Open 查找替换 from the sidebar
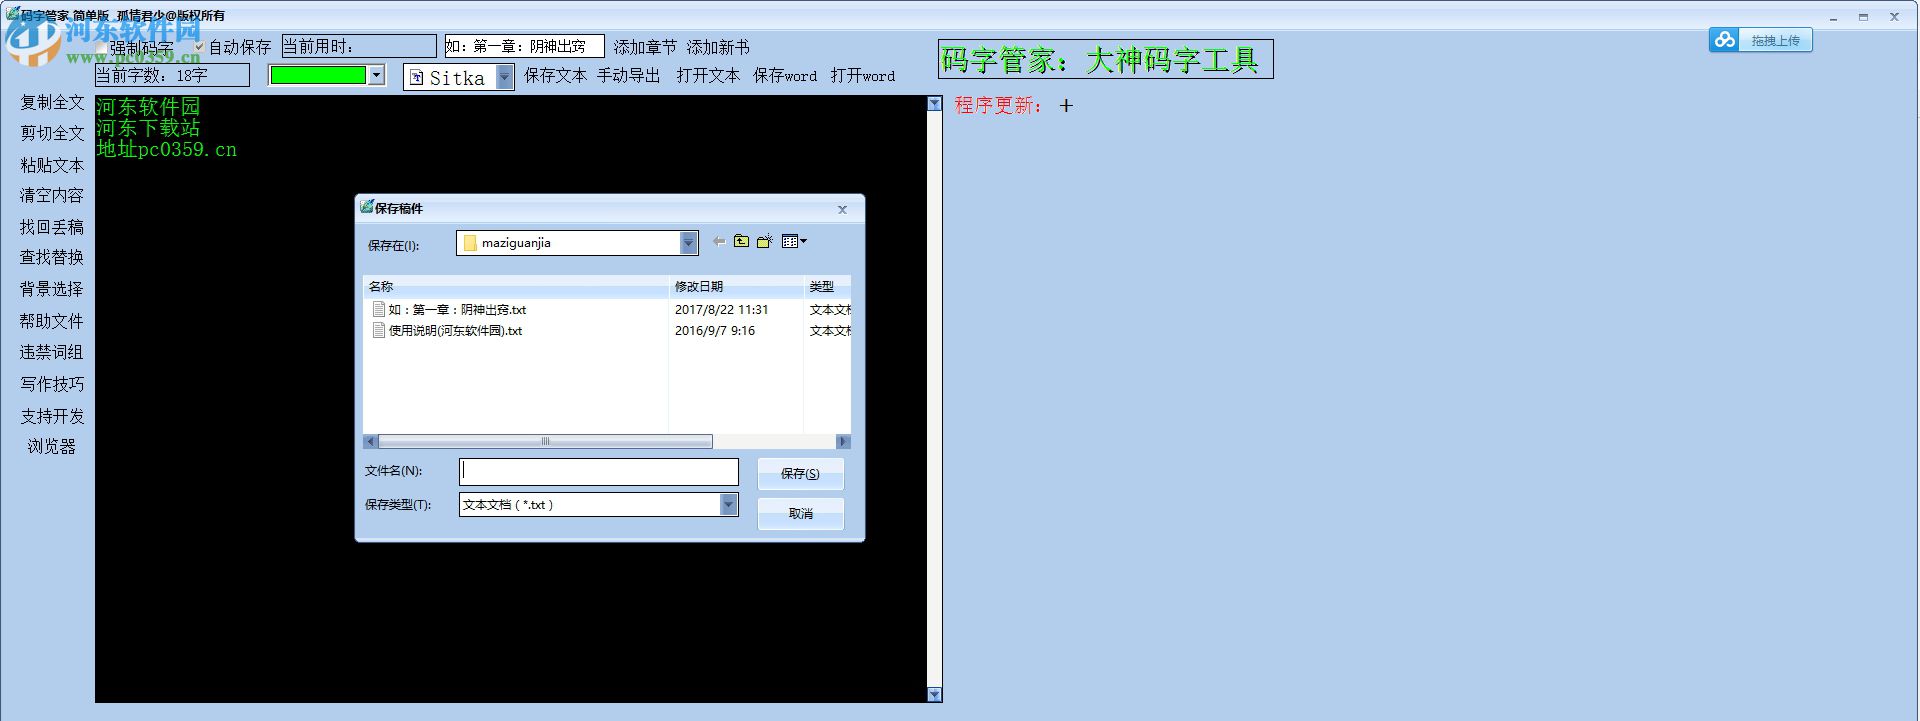The height and width of the screenshot is (721, 1920). (52, 257)
